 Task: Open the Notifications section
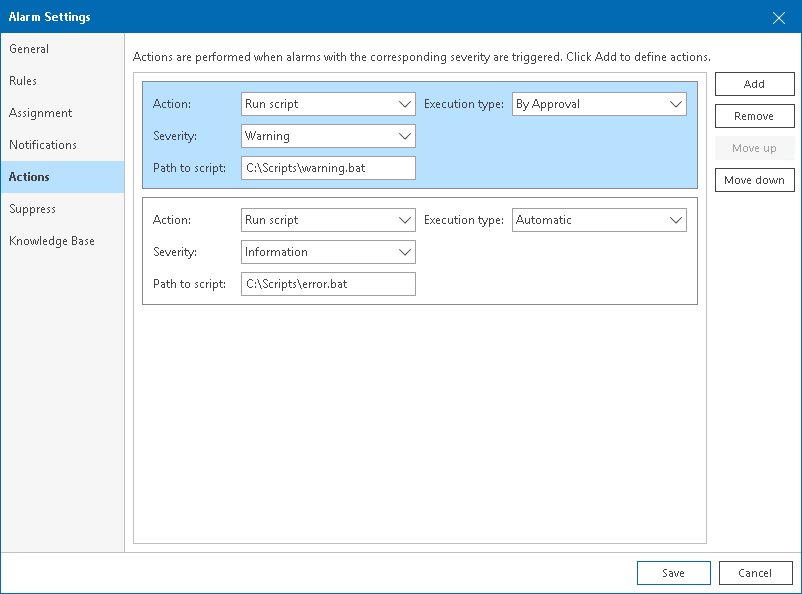click(42, 144)
